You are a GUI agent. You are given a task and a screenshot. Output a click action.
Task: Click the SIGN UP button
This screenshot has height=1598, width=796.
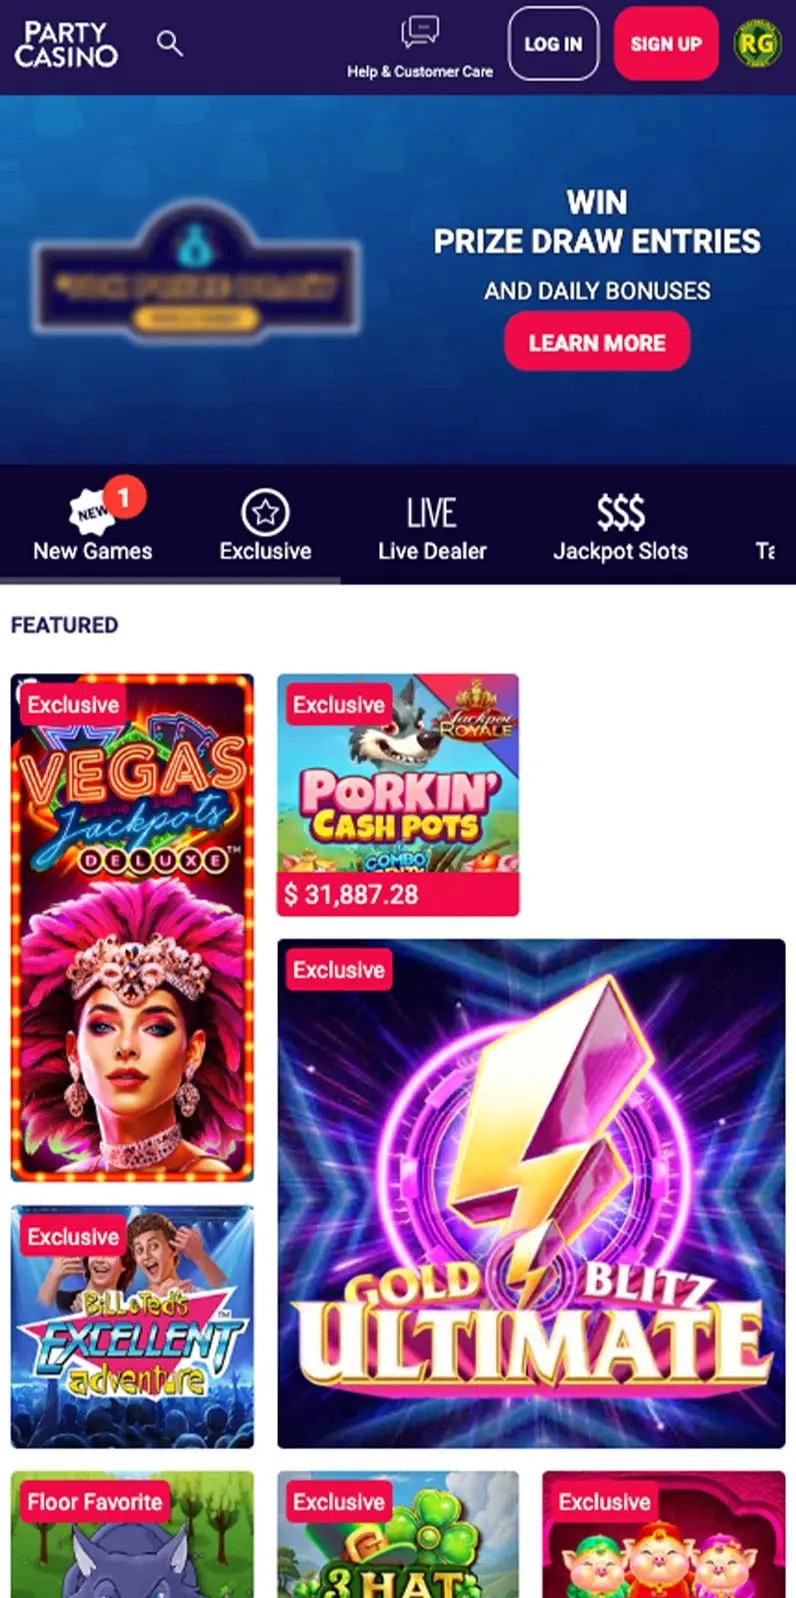click(x=666, y=44)
